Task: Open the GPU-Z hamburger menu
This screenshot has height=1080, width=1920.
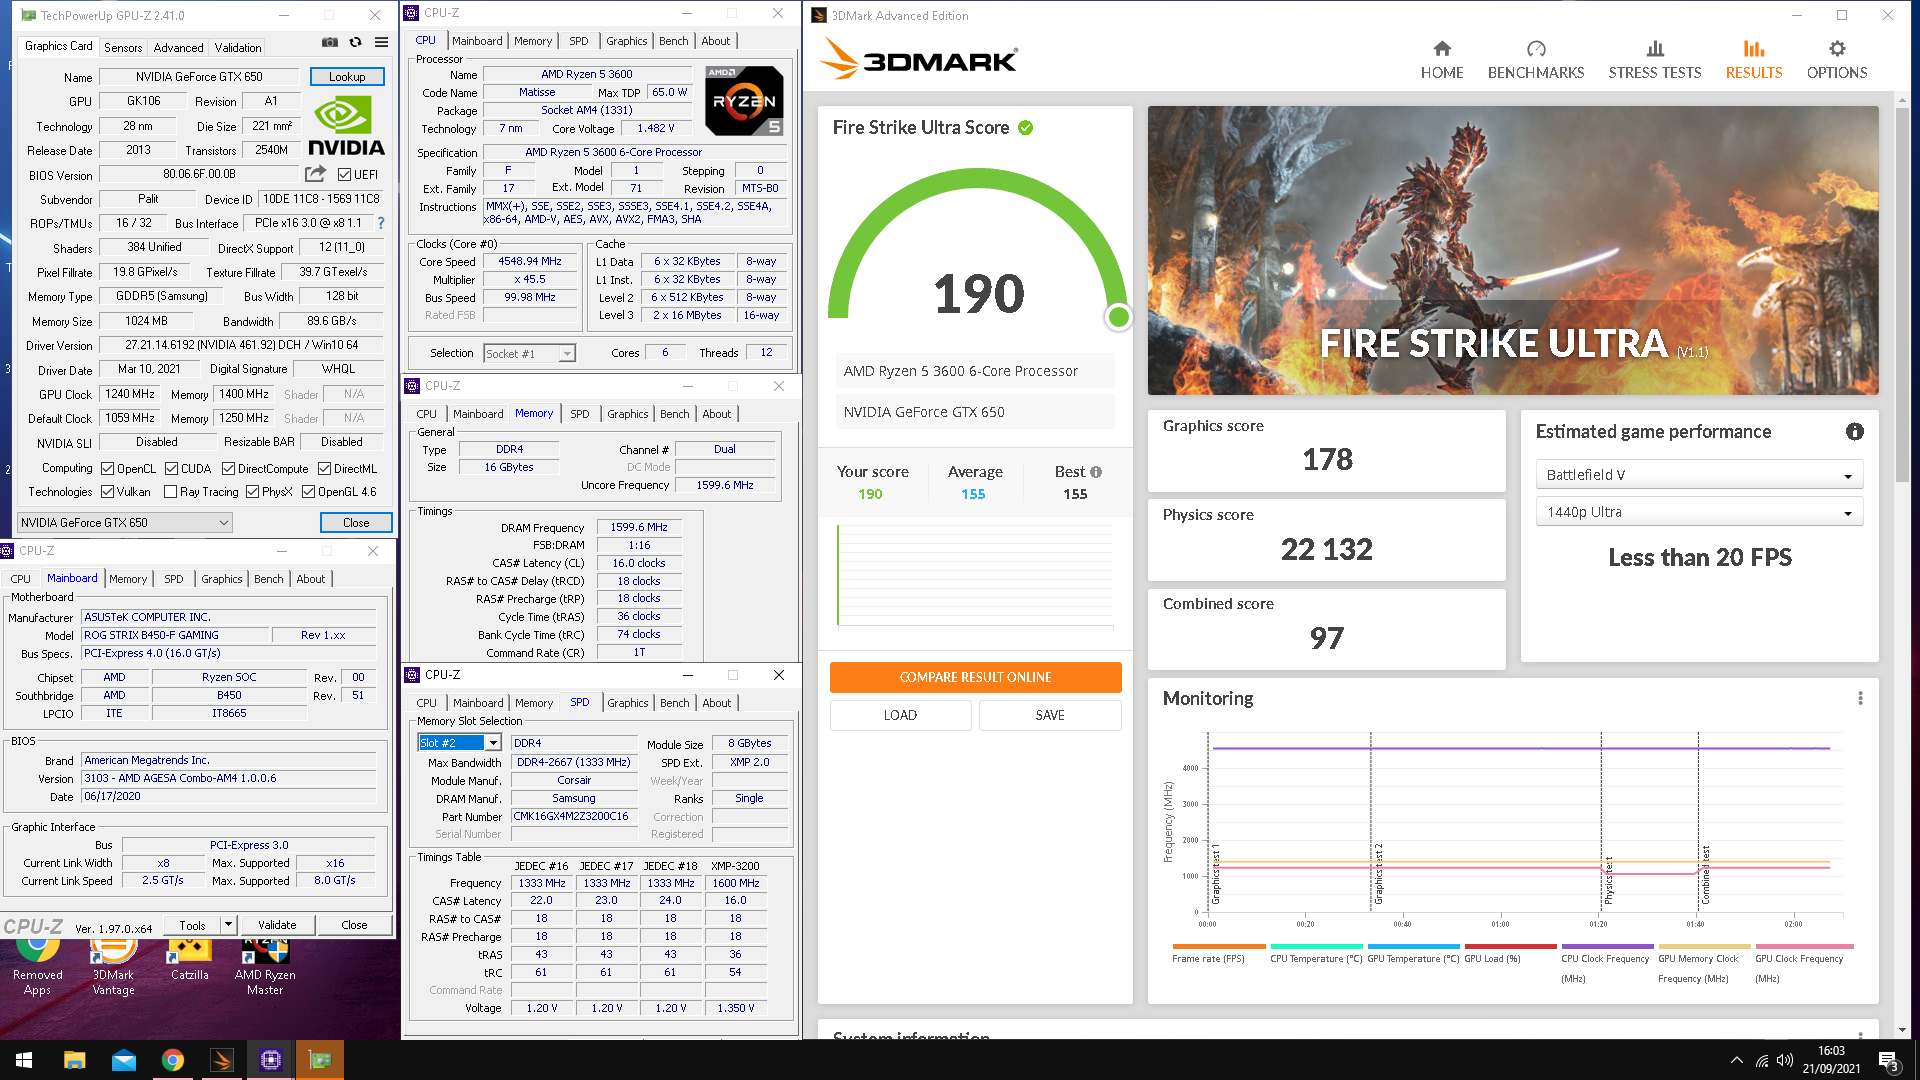Action: pyautogui.click(x=381, y=43)
